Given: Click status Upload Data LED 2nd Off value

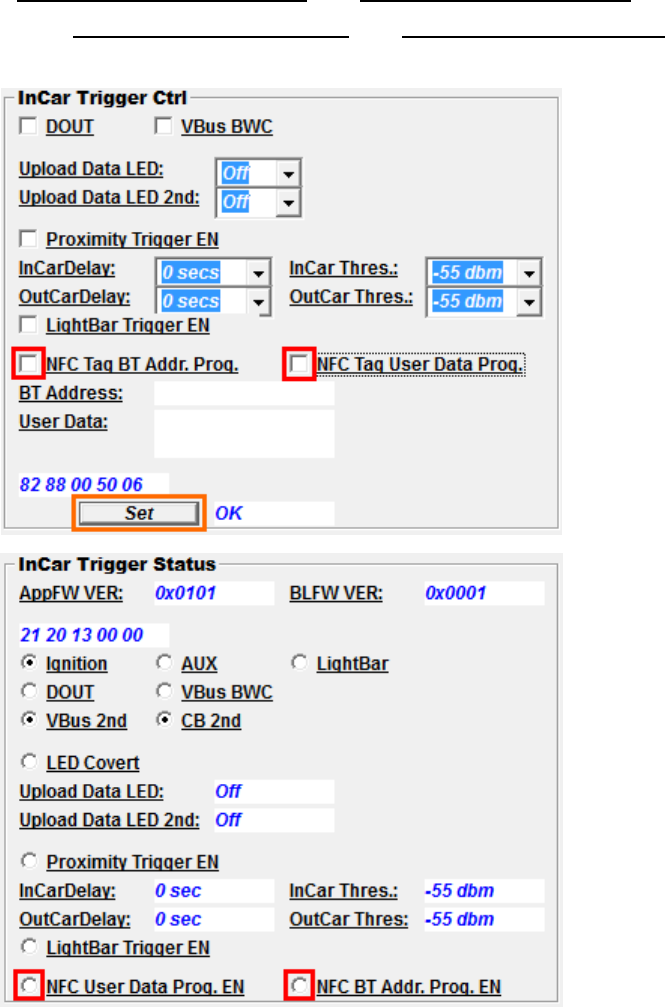Looking at the screenshot, I should tap(274, 820).
